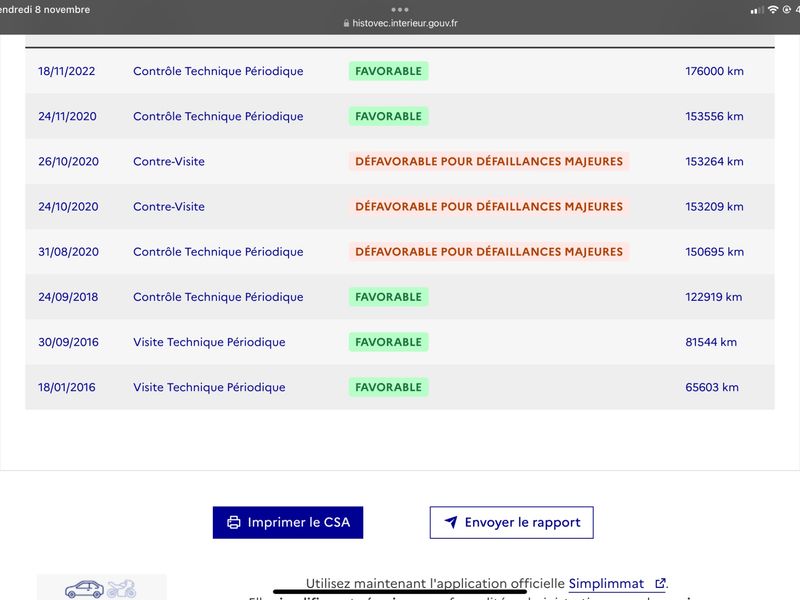The width and height of the screenshot is (800, 600).
Task: Select the date 31/08/2020
Action: (x=68, y=252)
